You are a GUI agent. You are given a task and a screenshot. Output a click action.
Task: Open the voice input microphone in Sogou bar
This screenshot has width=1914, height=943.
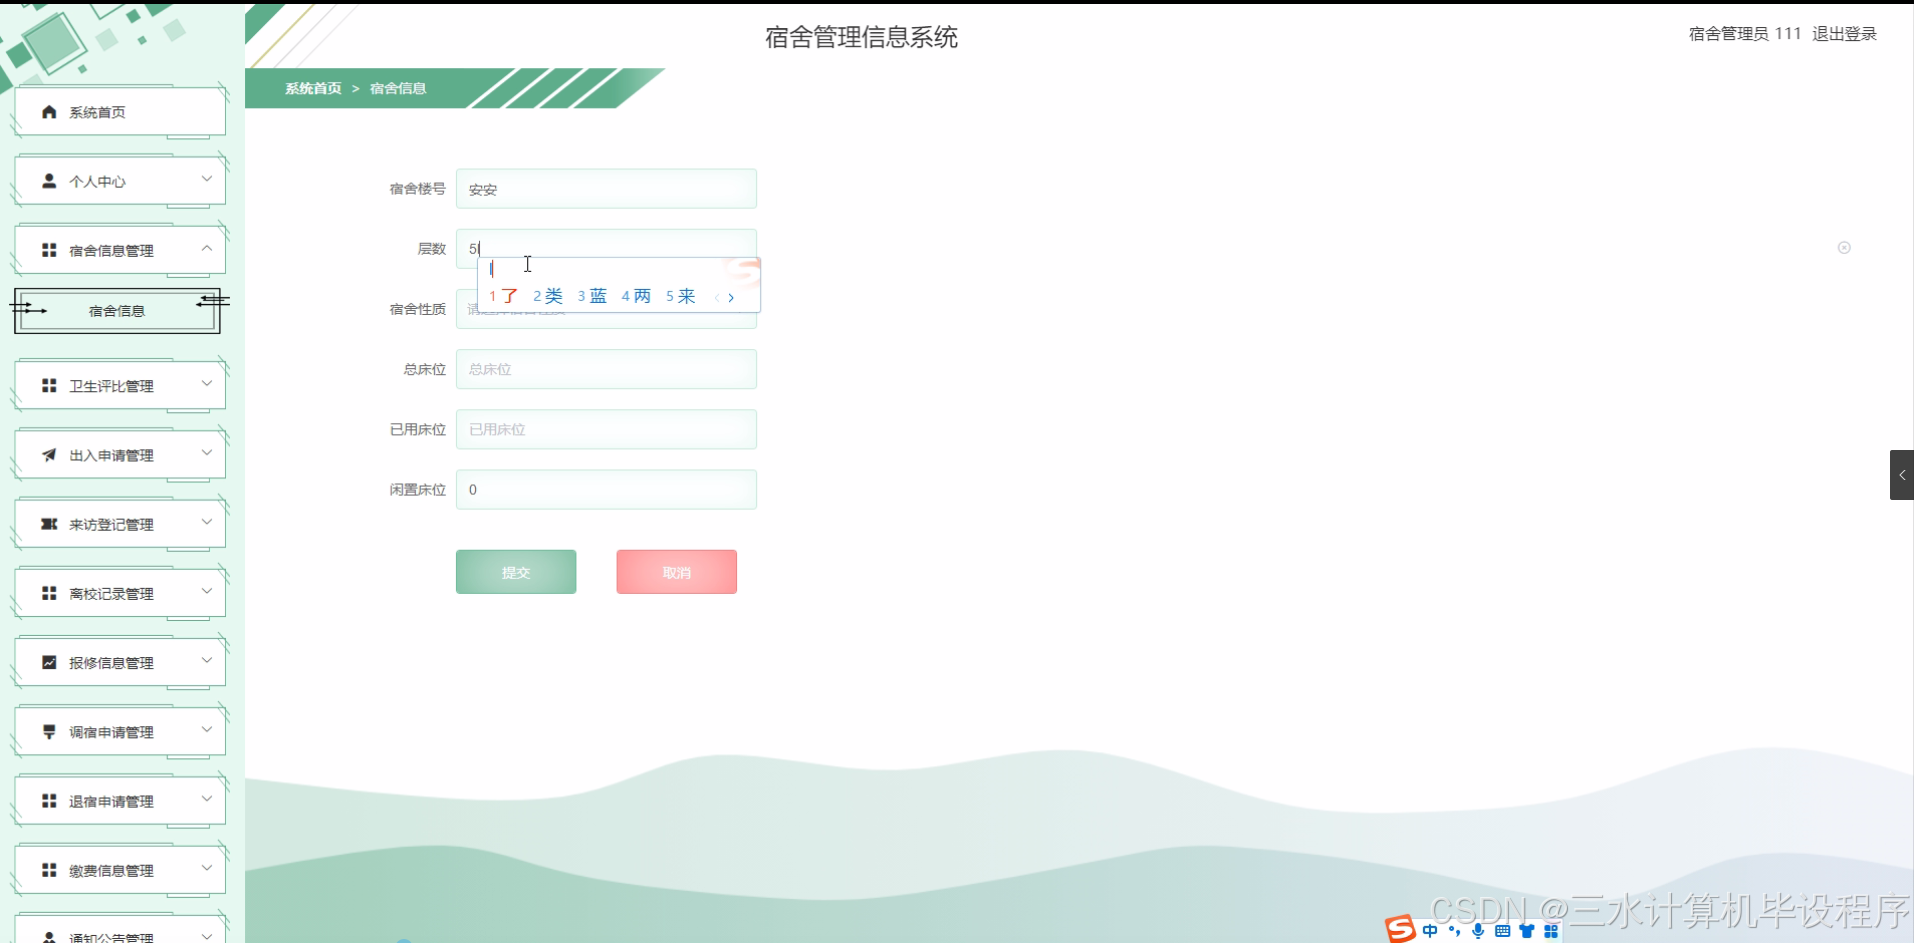1478,930
